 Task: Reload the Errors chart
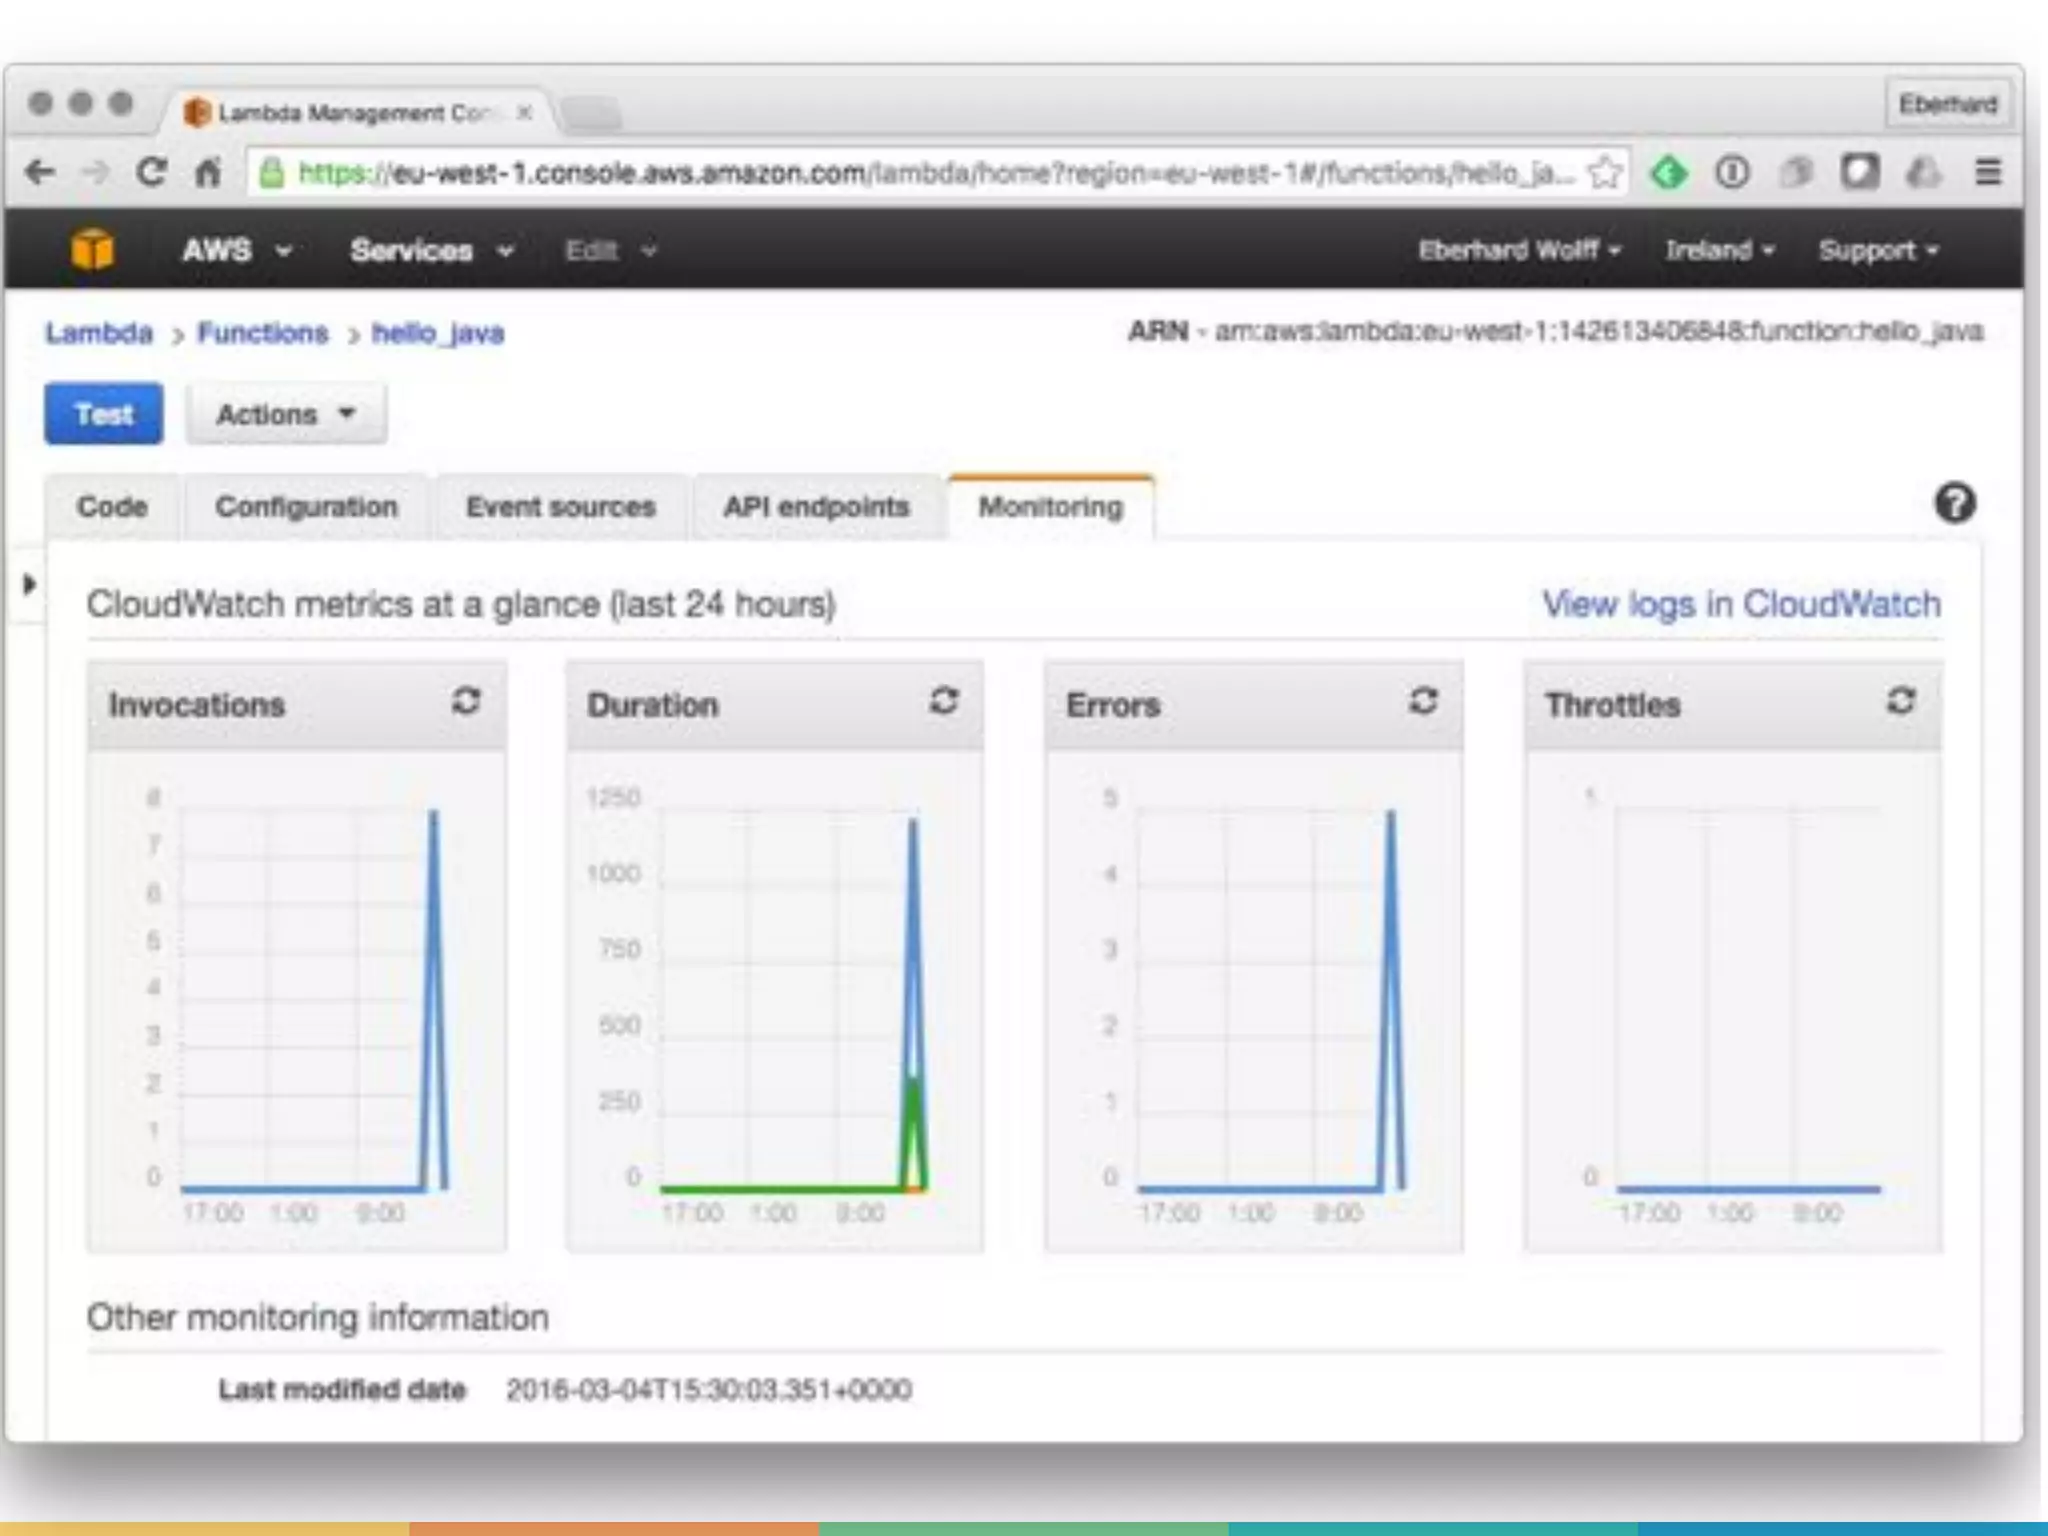[x=1423, y=701]
